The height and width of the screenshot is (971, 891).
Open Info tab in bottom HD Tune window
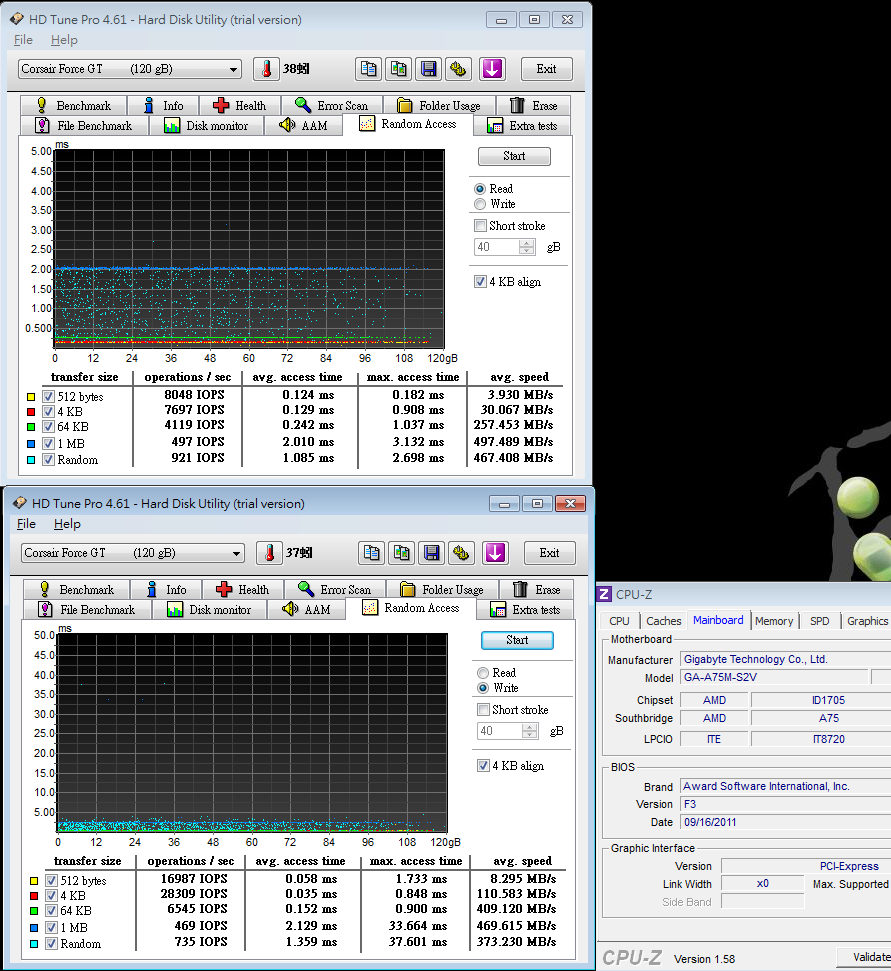(166, 590)
